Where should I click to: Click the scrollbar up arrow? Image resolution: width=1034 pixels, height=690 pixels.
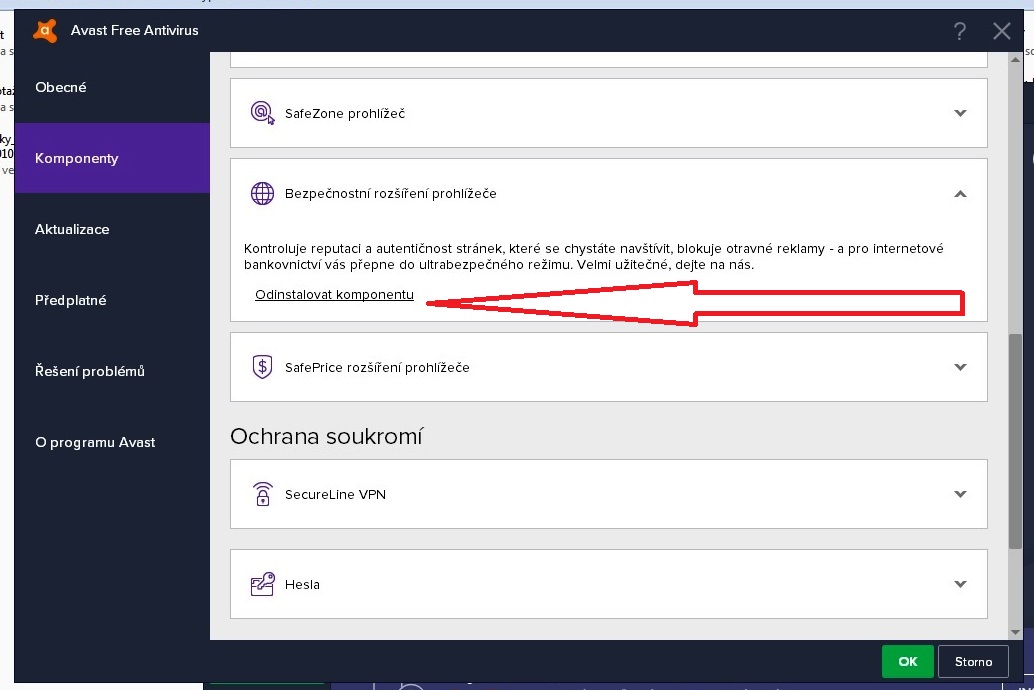click(1015, 60)
